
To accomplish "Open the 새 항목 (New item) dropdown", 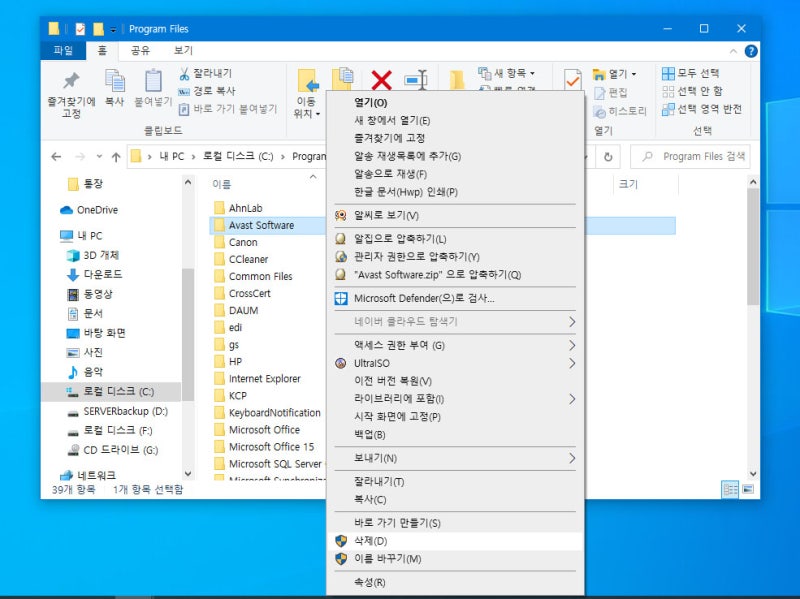I will coord(506,73).
